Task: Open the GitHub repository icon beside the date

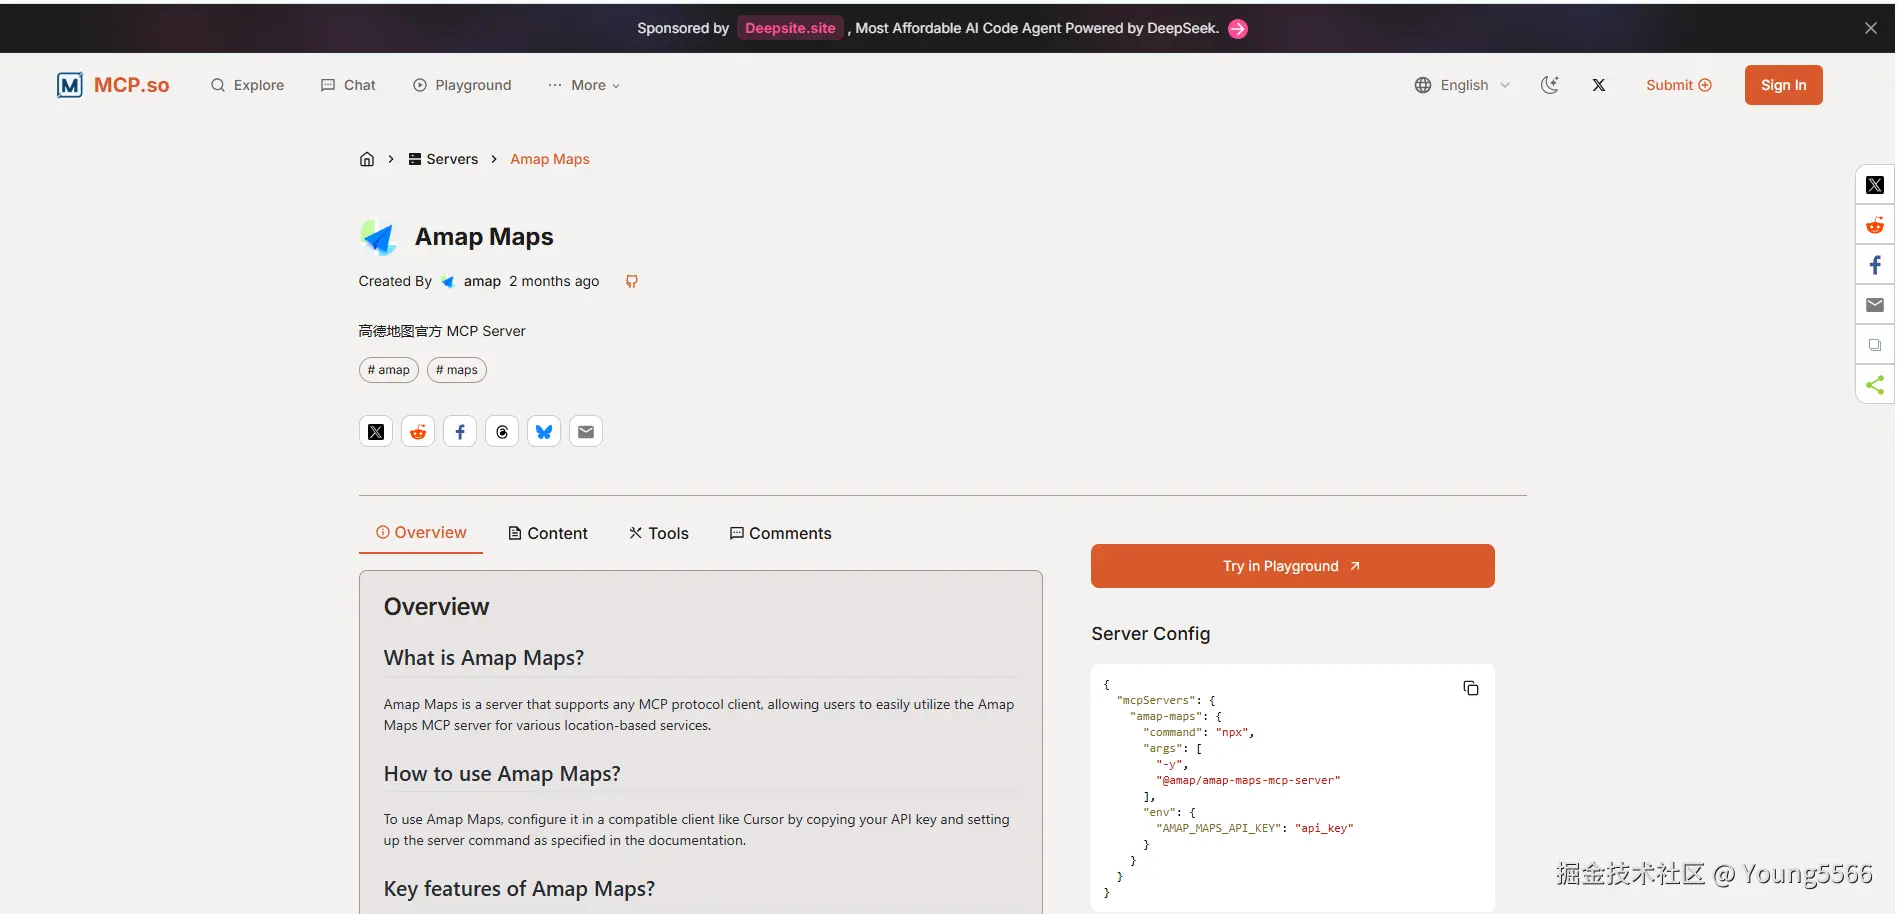Action: coord(632,281)
